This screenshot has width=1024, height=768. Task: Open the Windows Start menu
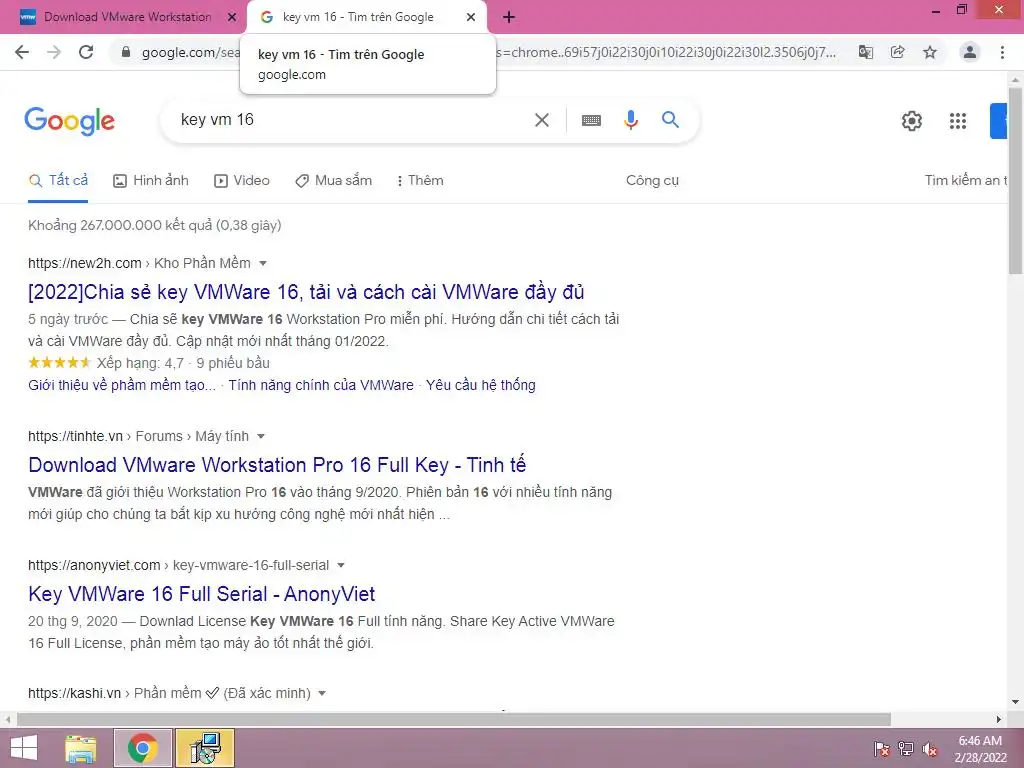(x=24, y=748)
